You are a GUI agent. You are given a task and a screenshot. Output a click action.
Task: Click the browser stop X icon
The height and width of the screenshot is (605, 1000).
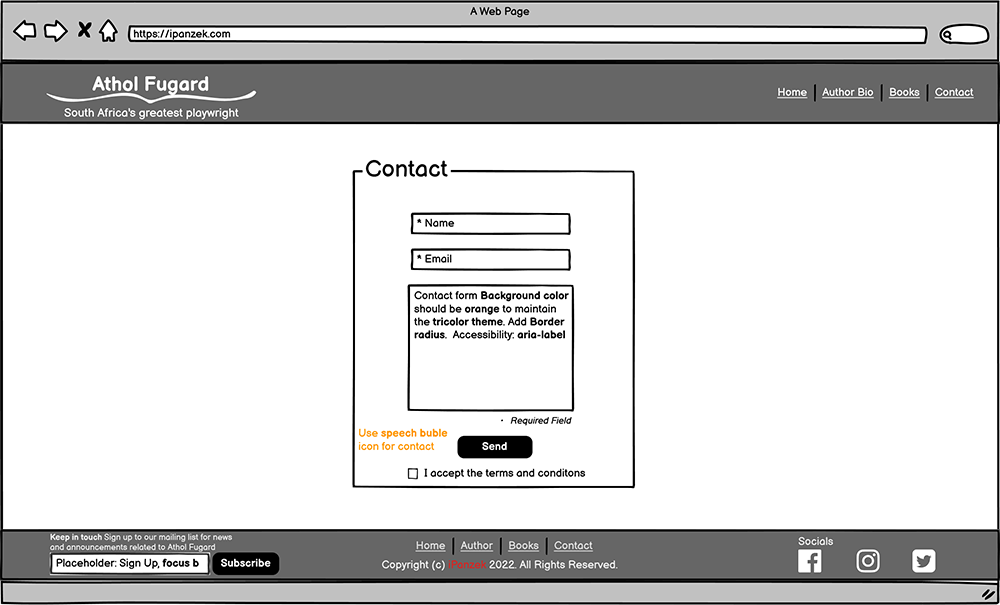(84, 29)
